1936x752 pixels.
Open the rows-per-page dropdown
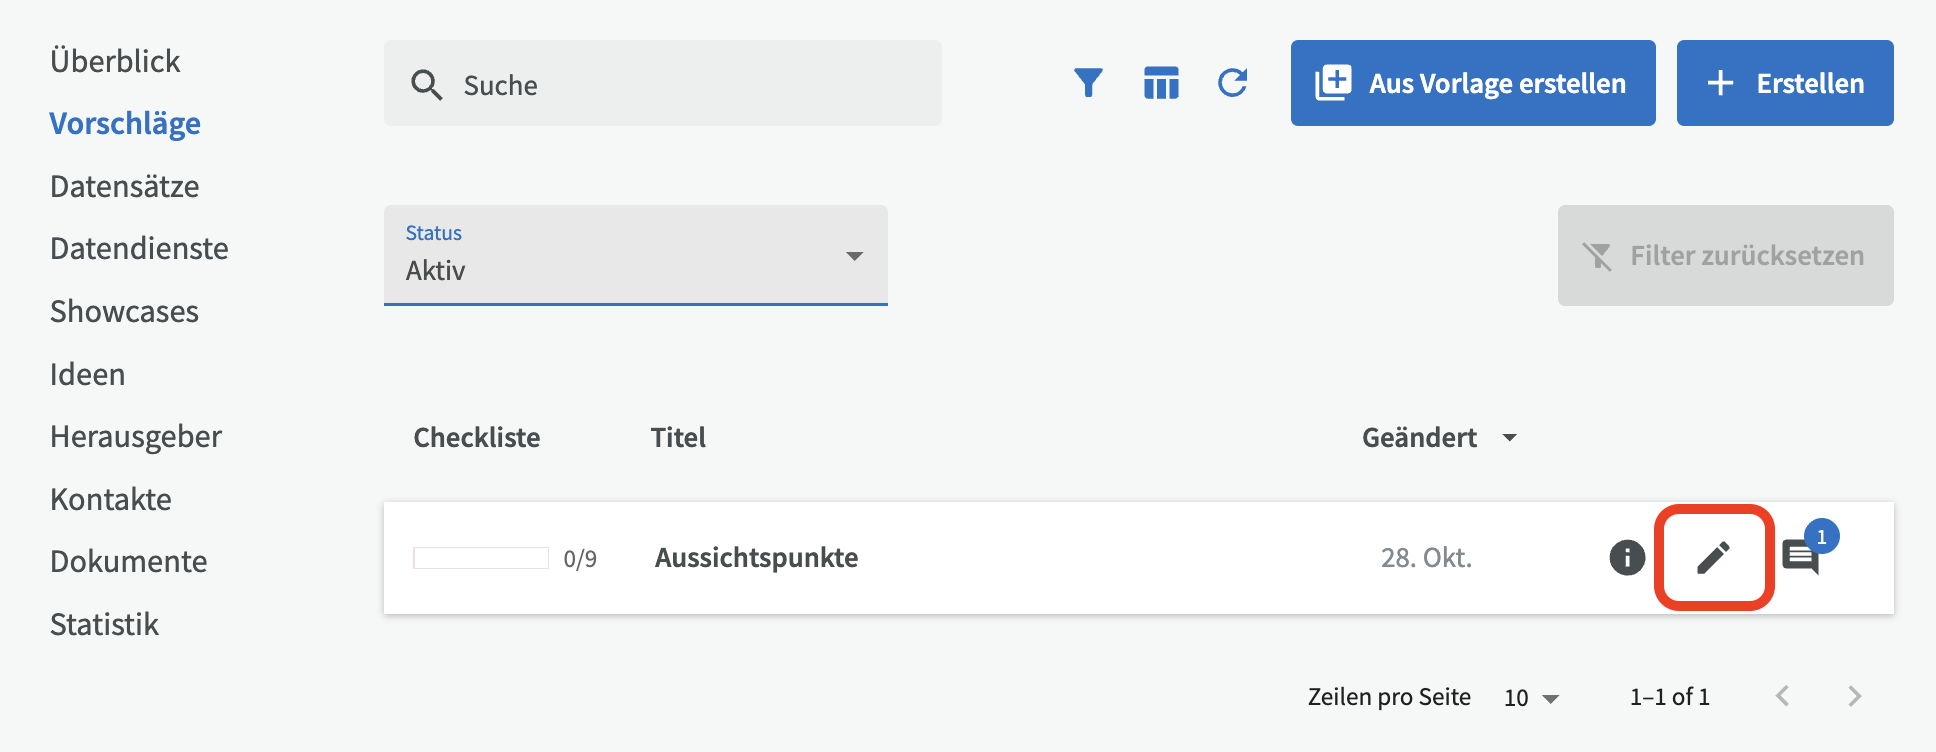[1531, 698]
